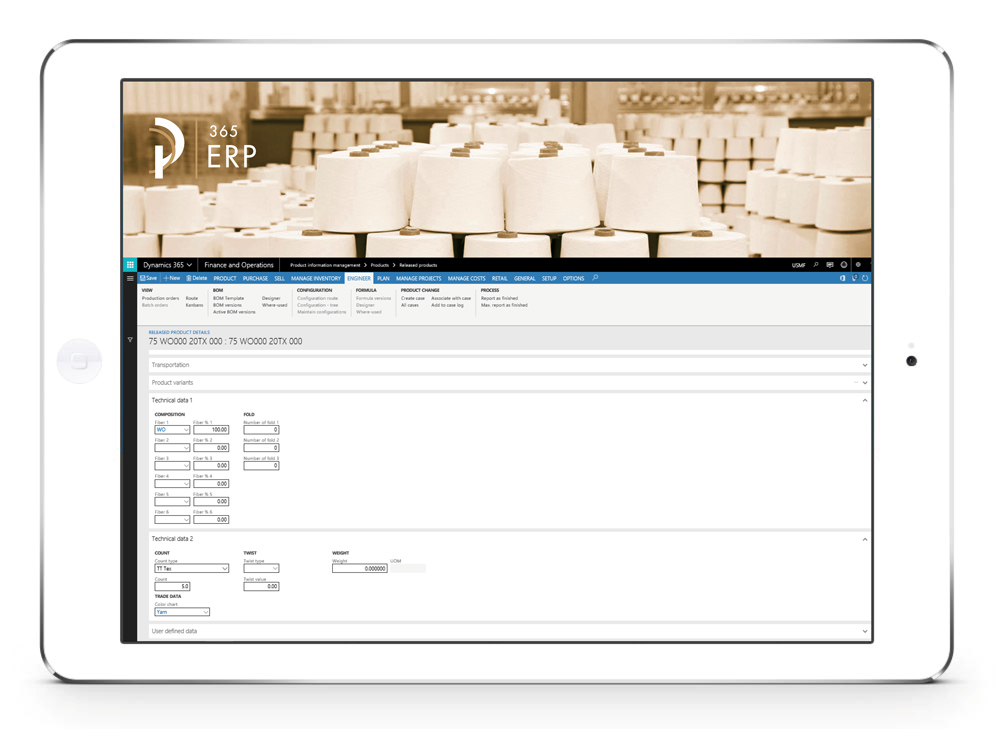The height and width of the screenshot is (729, 1000).
Task: Collapse the Technical data 1 section
Action: (x=864, y=400)
